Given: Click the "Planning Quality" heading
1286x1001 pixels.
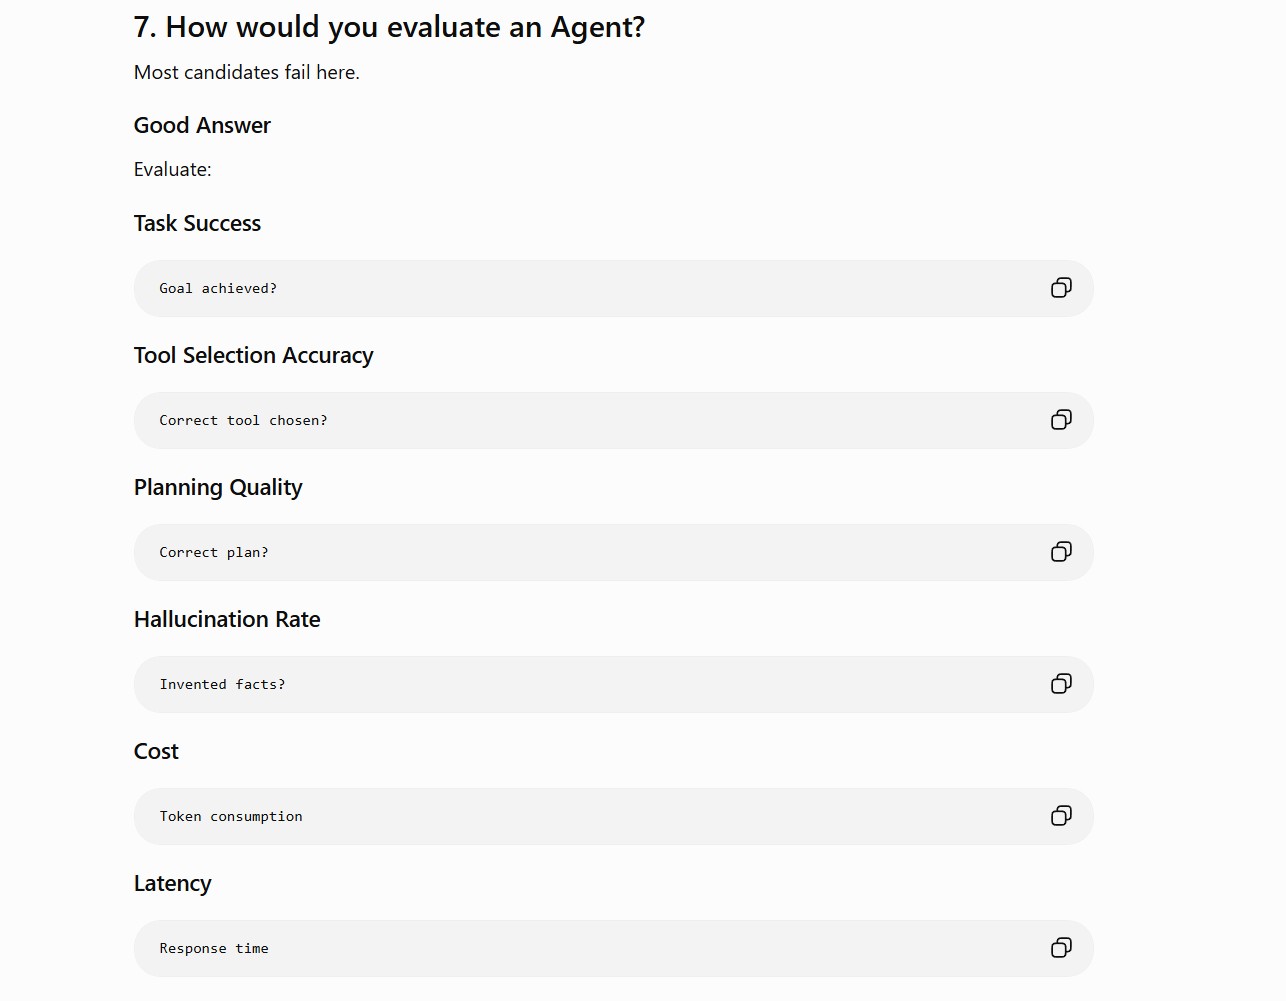Looking at the screenshot, I should (218, 487).
